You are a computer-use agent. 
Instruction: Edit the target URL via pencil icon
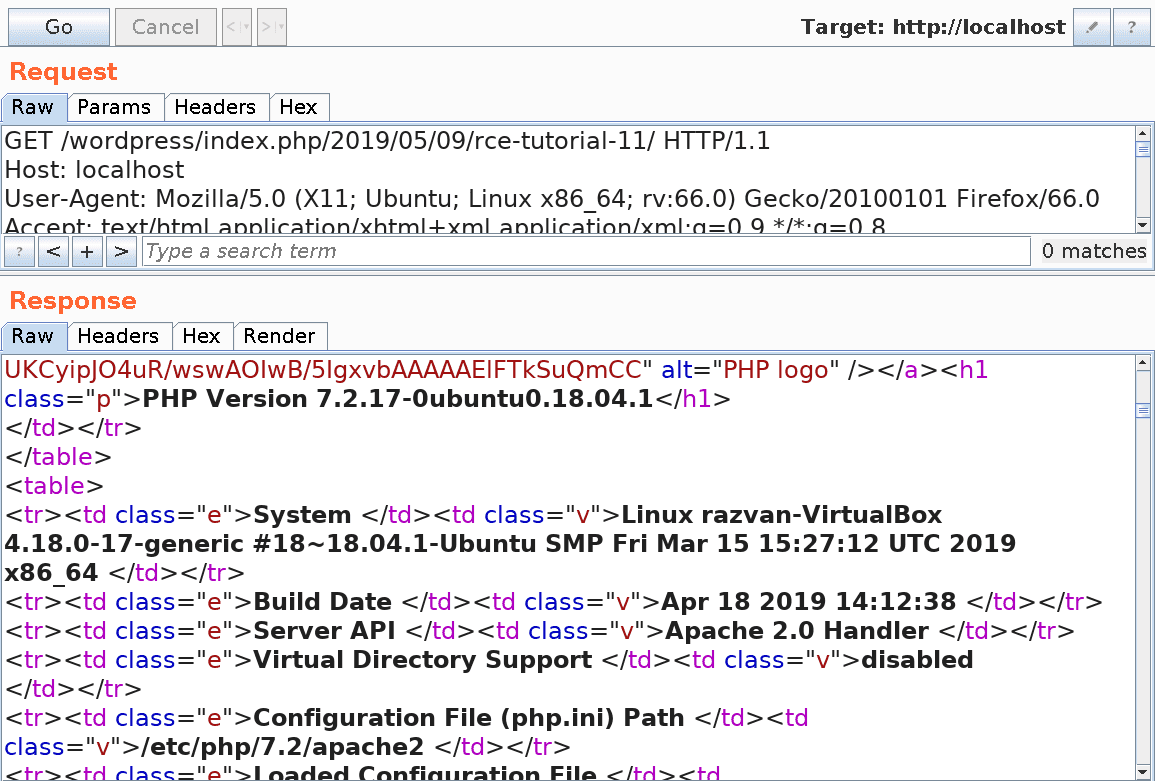coord(1091,27)
